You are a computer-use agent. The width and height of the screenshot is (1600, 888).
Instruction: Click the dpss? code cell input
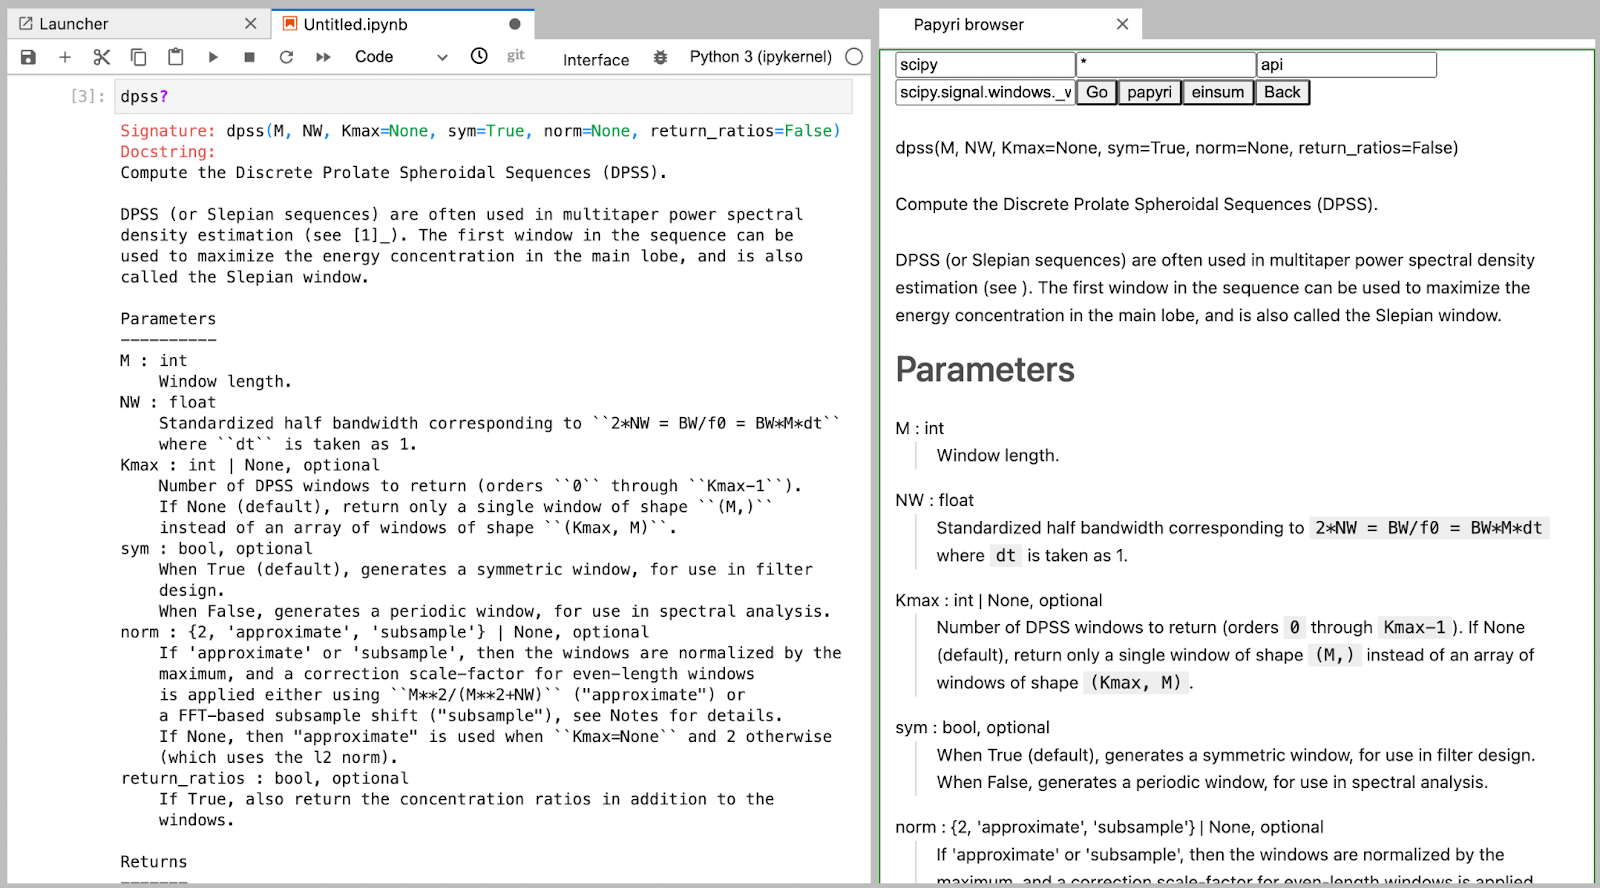click(x=484, y=97)
